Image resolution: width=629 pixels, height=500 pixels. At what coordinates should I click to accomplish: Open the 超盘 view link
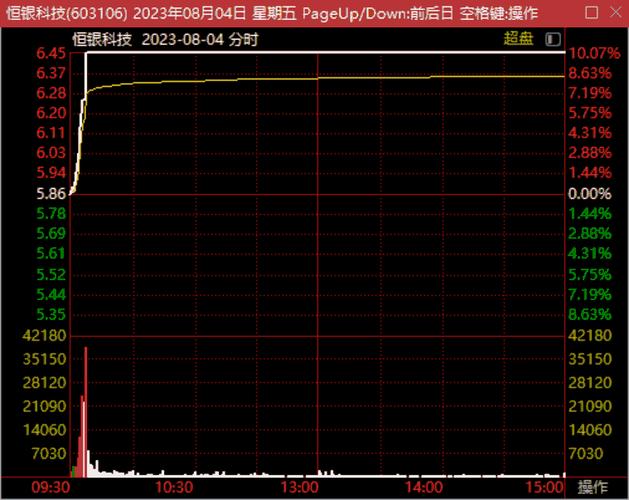click(x=518, y=40)
